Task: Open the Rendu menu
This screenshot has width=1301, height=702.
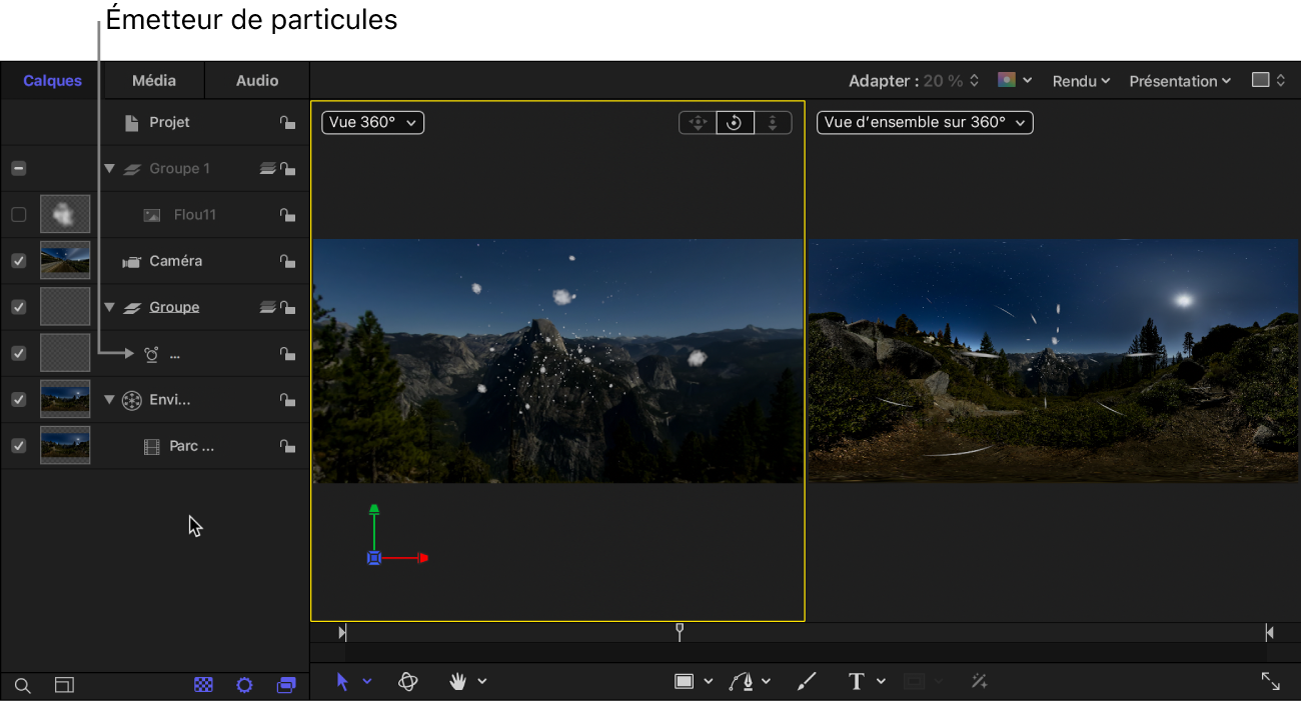Action: click(1081, 81)
